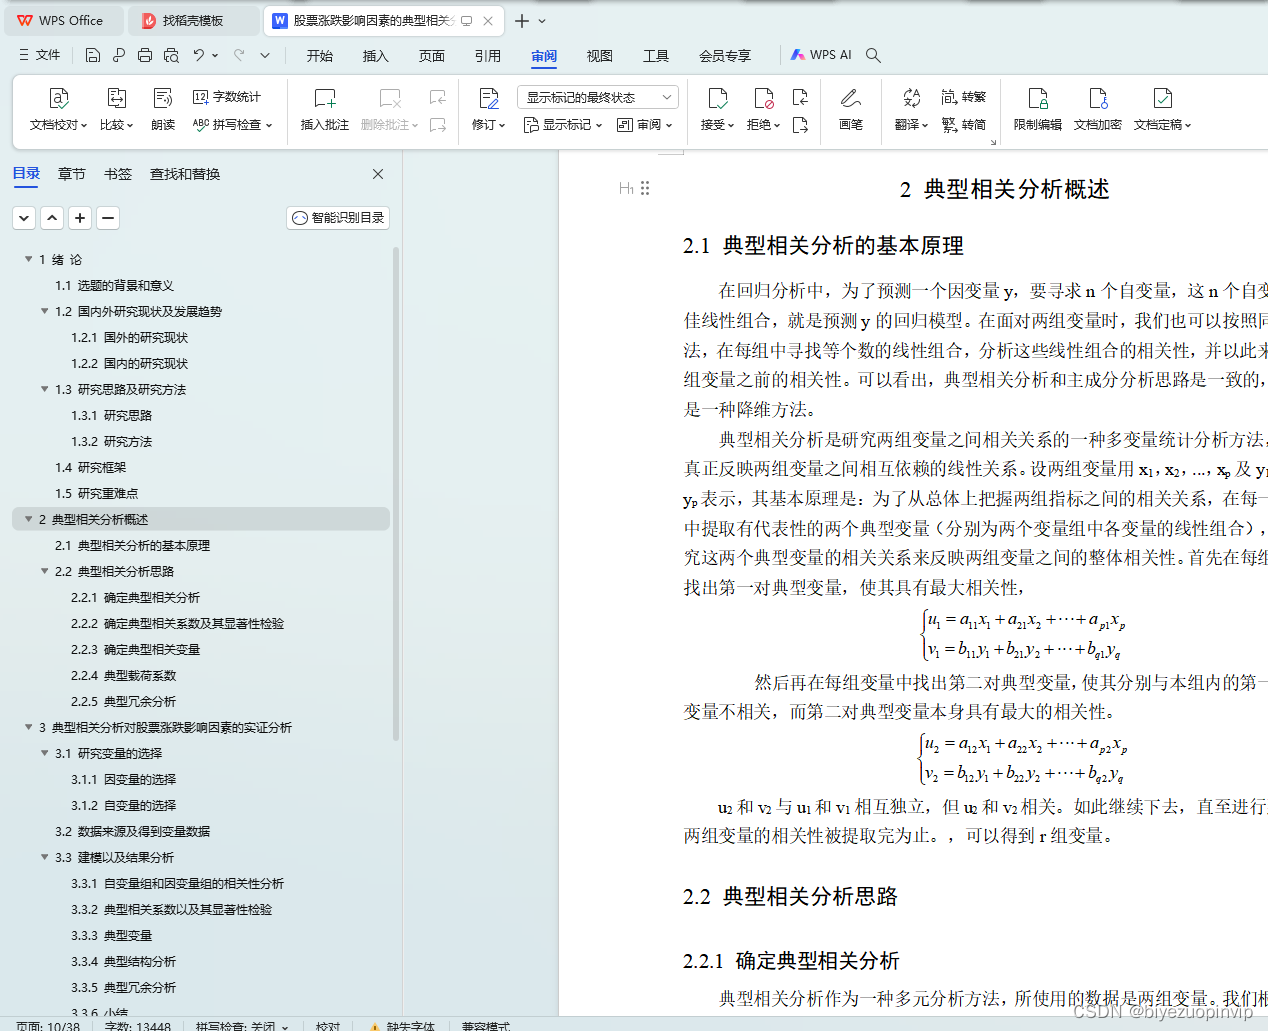Click the 智能识别目录 button
Image resolution: width=1268 pixels, height=1031 pixels.
click(338, 217)
